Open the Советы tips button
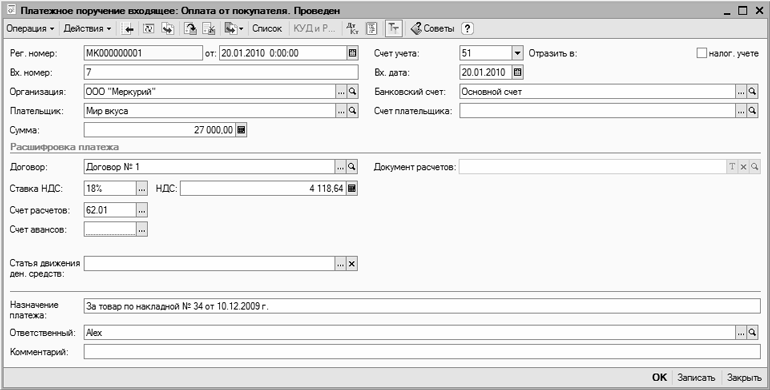Image resolution: width=770 pixels, height=390 pixels. pos(433,28)
